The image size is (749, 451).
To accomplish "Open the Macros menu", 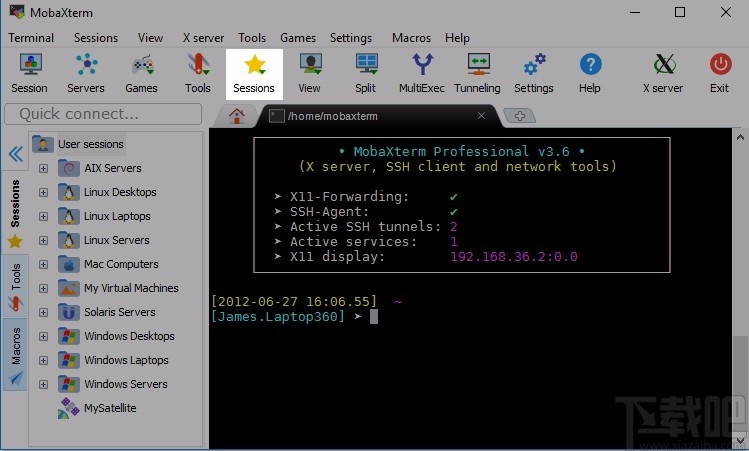I will (x=411, y=38).
